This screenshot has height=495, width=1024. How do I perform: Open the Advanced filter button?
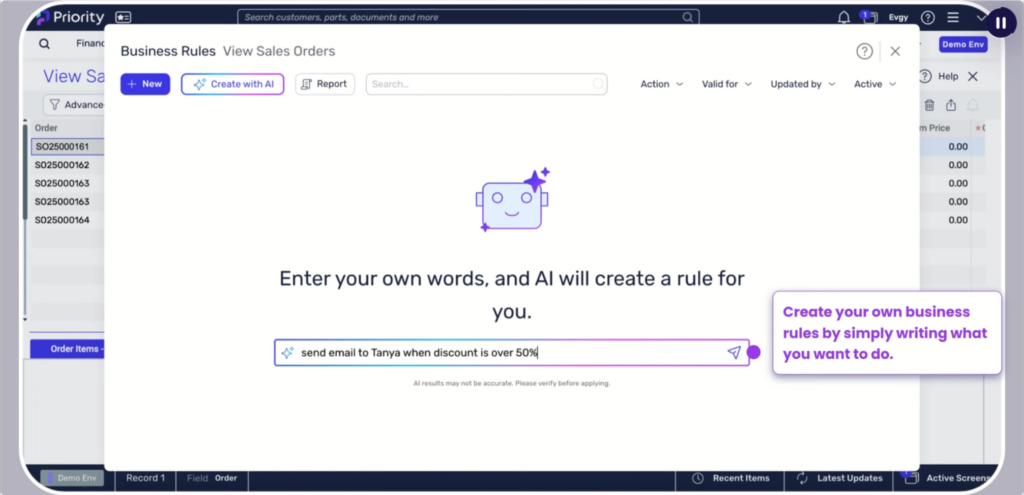pos(74,104)
